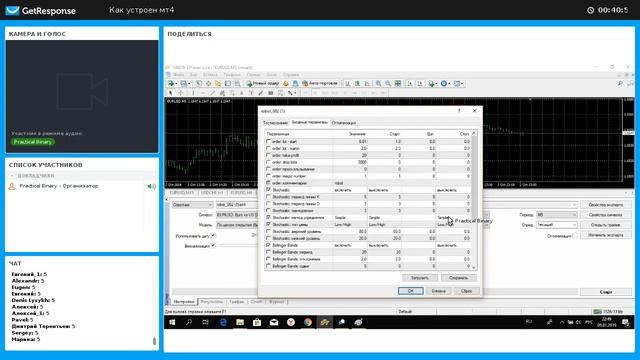Click 'Сброс' in the parameters dialog
The height and width of the screenshot is (360, 640).
click(x=466, y=291)
